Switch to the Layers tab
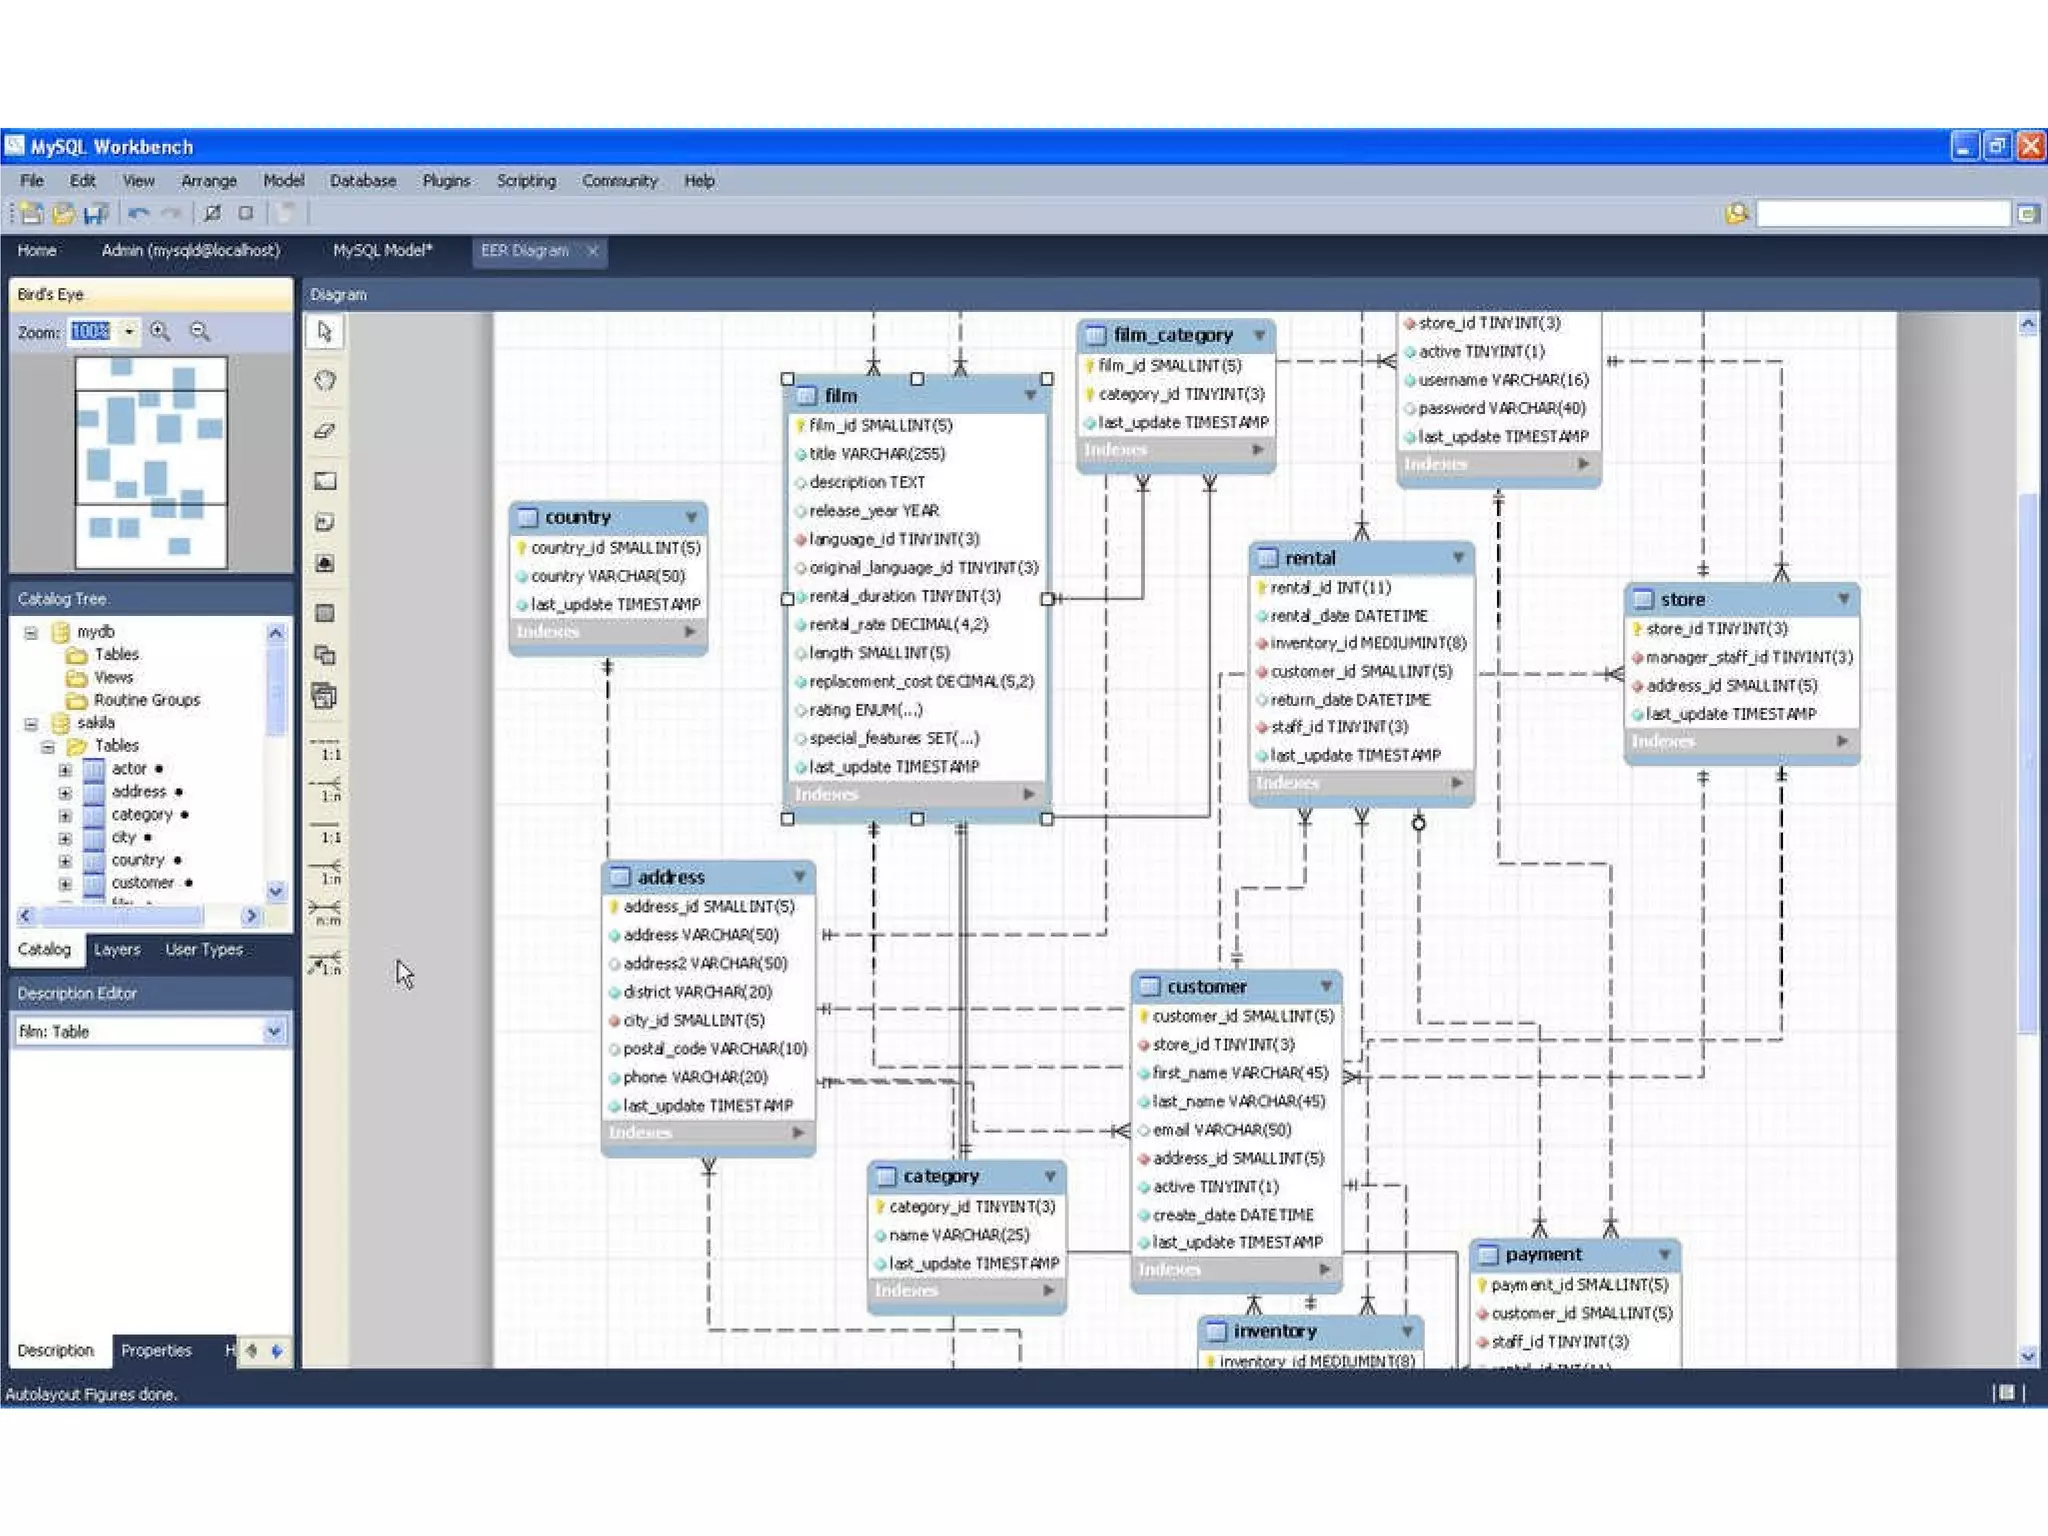 pos(117,949)
